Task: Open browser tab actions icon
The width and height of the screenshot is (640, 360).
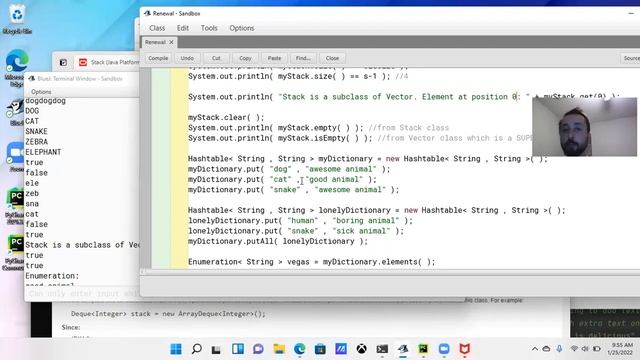Action: [63, 62]
